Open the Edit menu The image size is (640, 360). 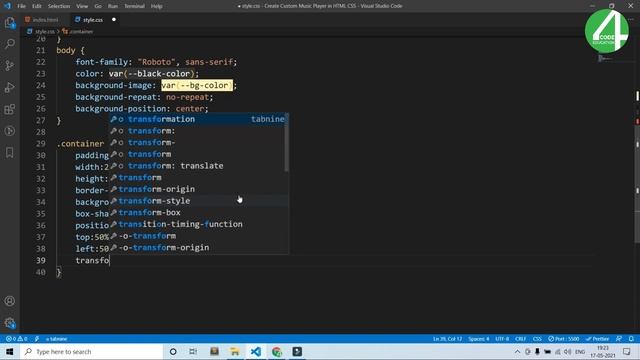point(37,6)
